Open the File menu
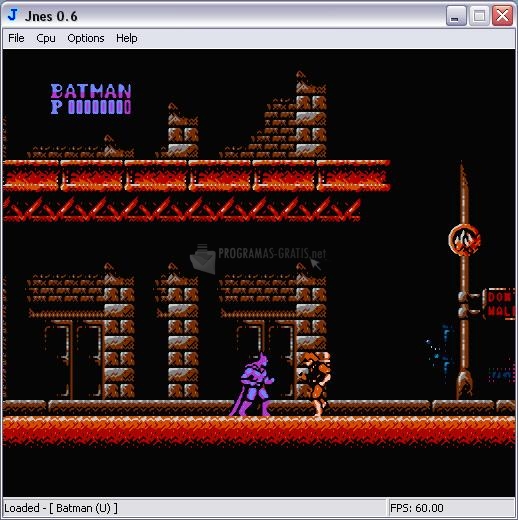The image size is (518, 520). 16,38
